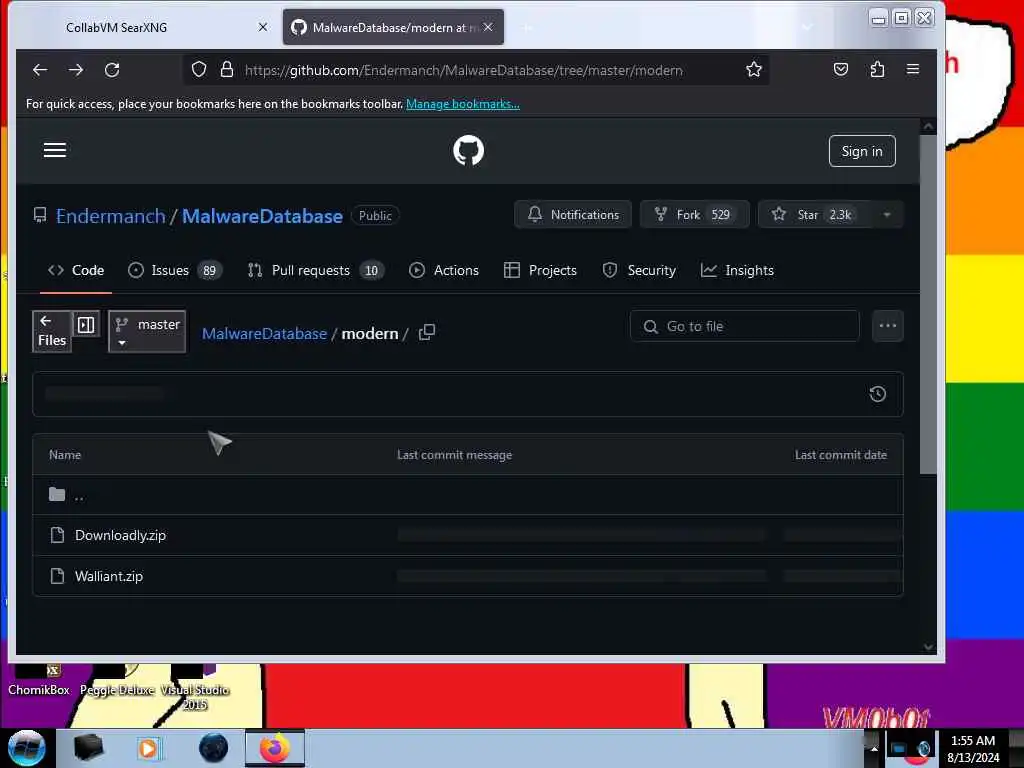Viewport: 1024px width, 768px height.
Task: Open the Projects tab
Action: tap(541, 270)
